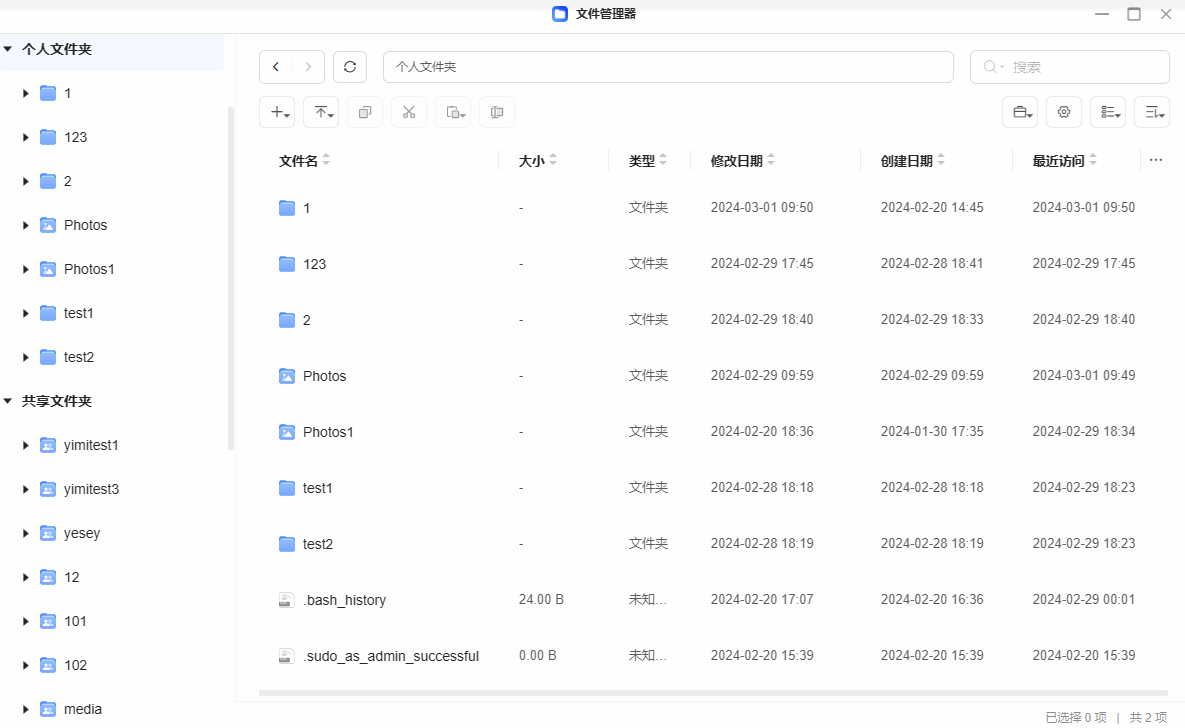Click the horizontal scrollbar below file list
1185x728 pixels.
pos(713,692)
